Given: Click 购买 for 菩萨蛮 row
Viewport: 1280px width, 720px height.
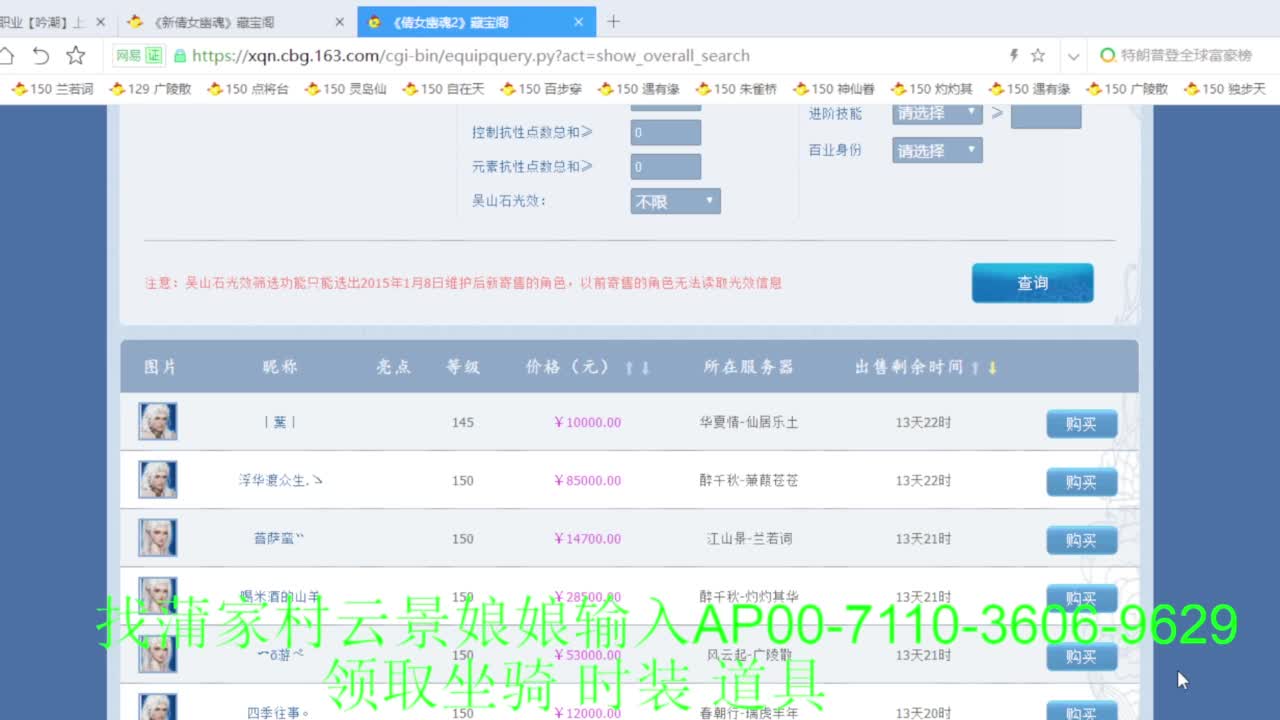Looking at the screenshot, I should (1082, 540).
